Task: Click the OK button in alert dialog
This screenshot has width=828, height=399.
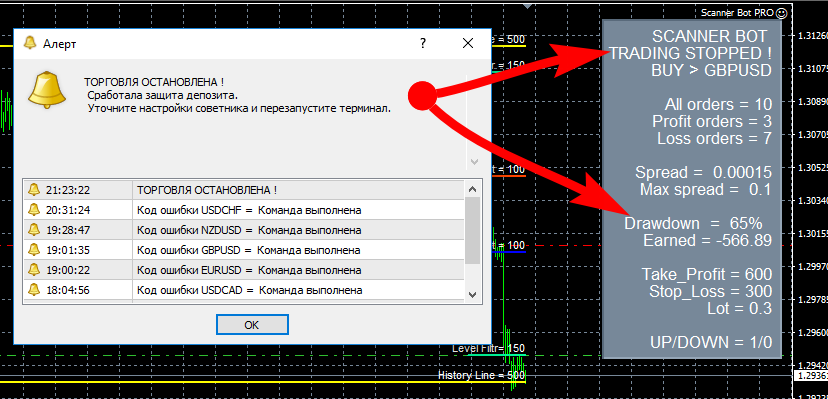Action: pos(252,325)
